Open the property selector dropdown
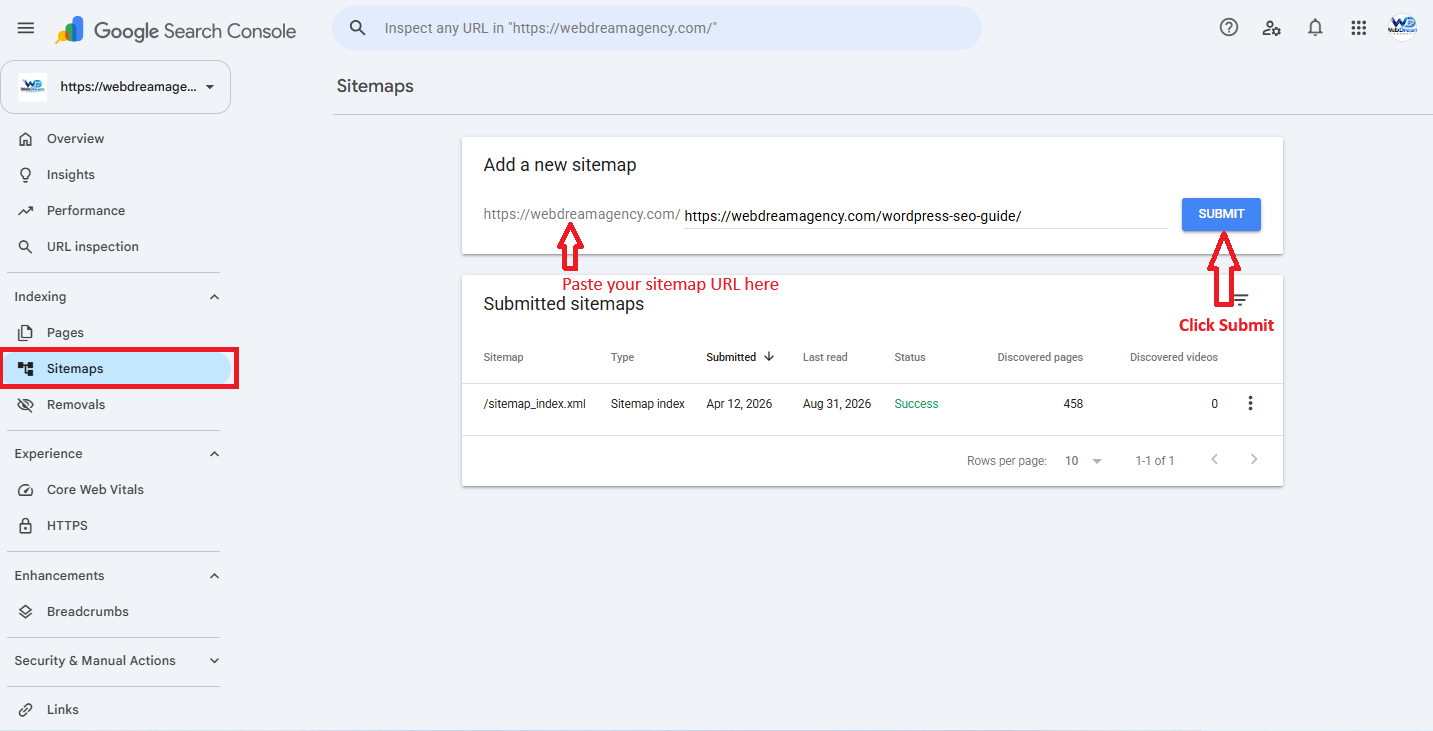 pos(116,87)
